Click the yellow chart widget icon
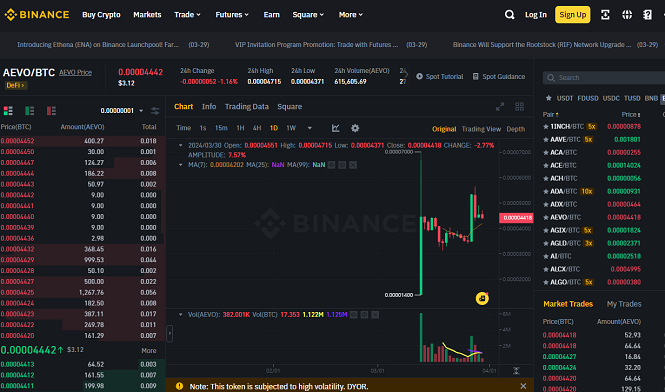The width and height of the screenshot is (665, 392). (x=482, y=298)
